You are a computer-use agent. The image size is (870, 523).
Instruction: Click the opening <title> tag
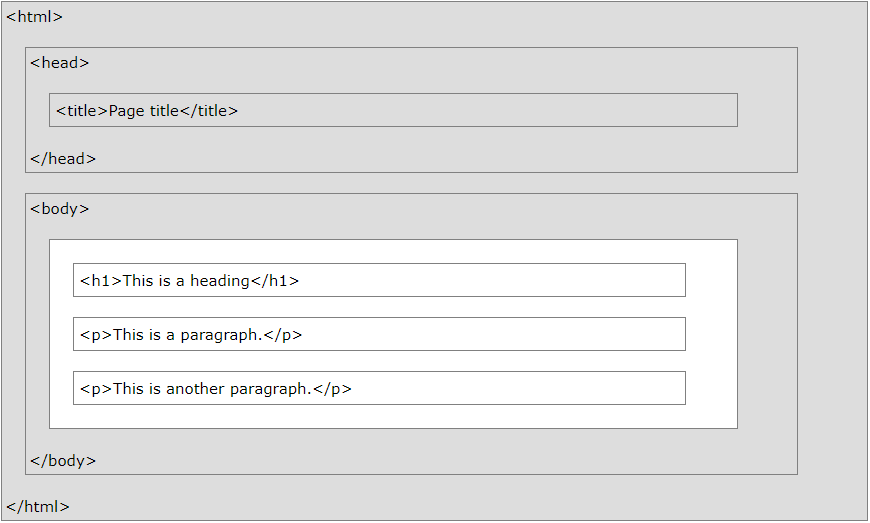point(81,111)
